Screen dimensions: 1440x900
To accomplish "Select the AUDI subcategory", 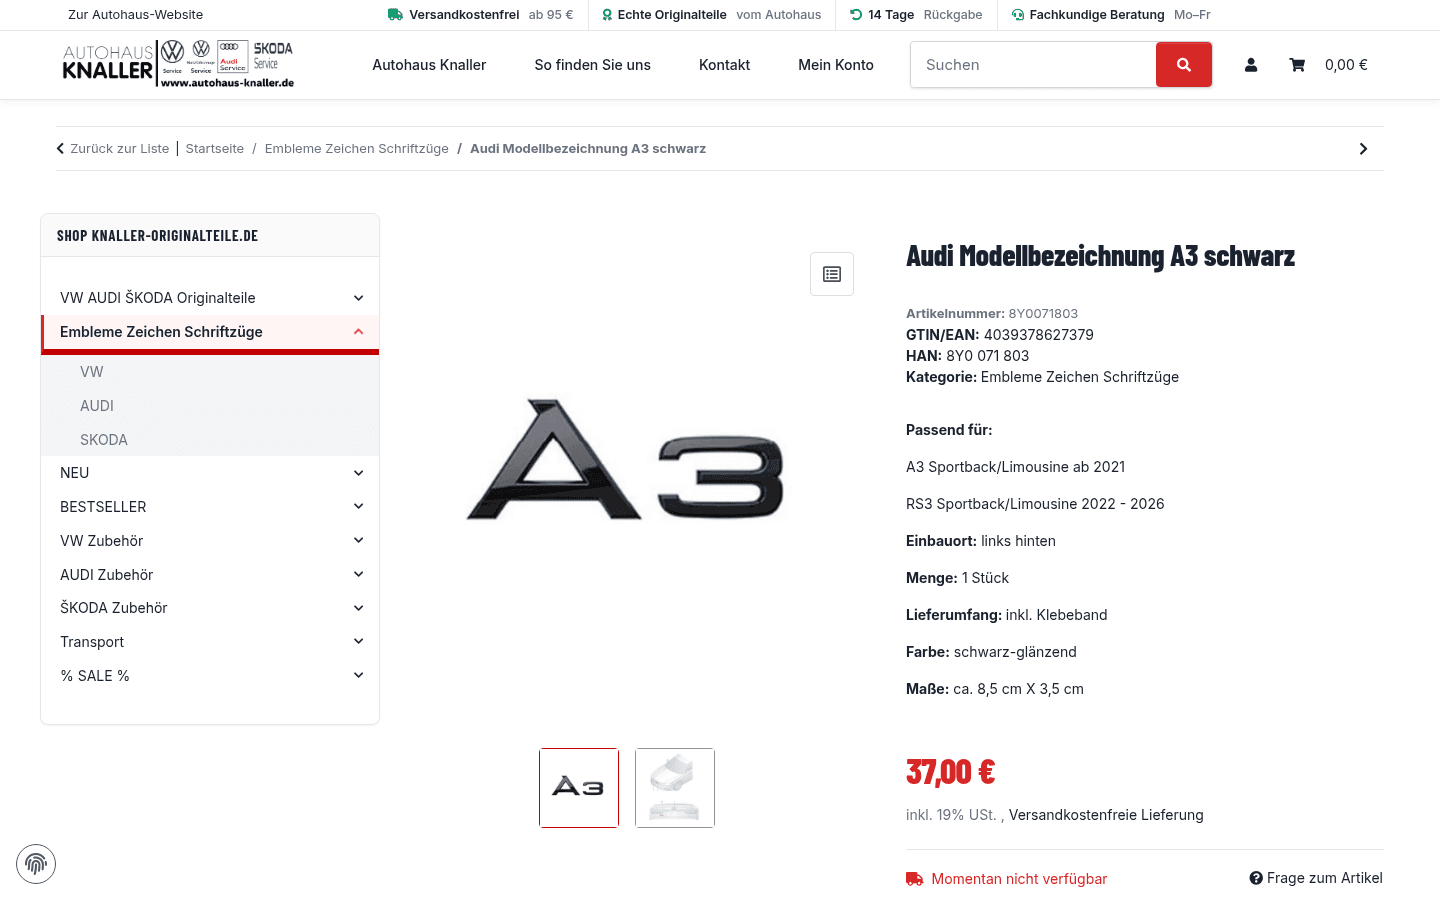I will [x=97, y=406].
